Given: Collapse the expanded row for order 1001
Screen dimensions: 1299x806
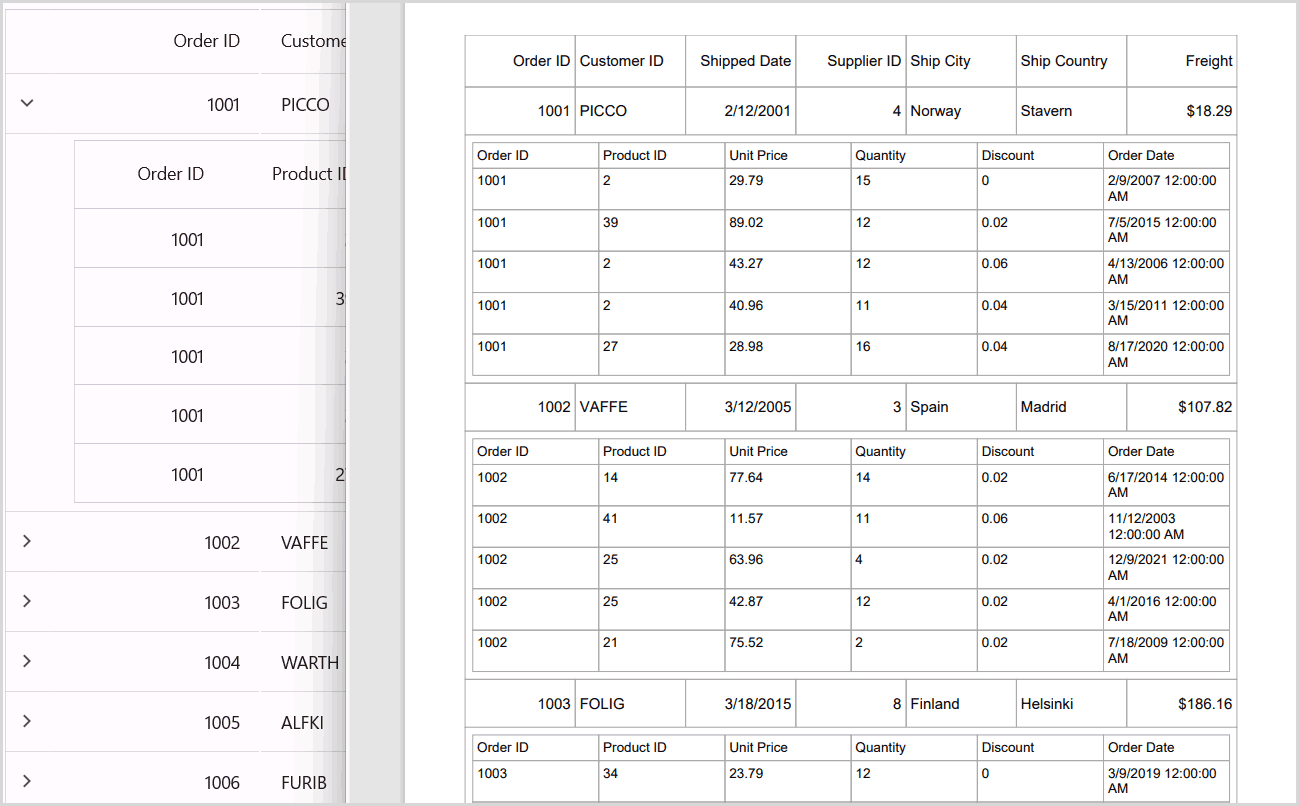Looking at the screenshot, I should pos(27,103).
